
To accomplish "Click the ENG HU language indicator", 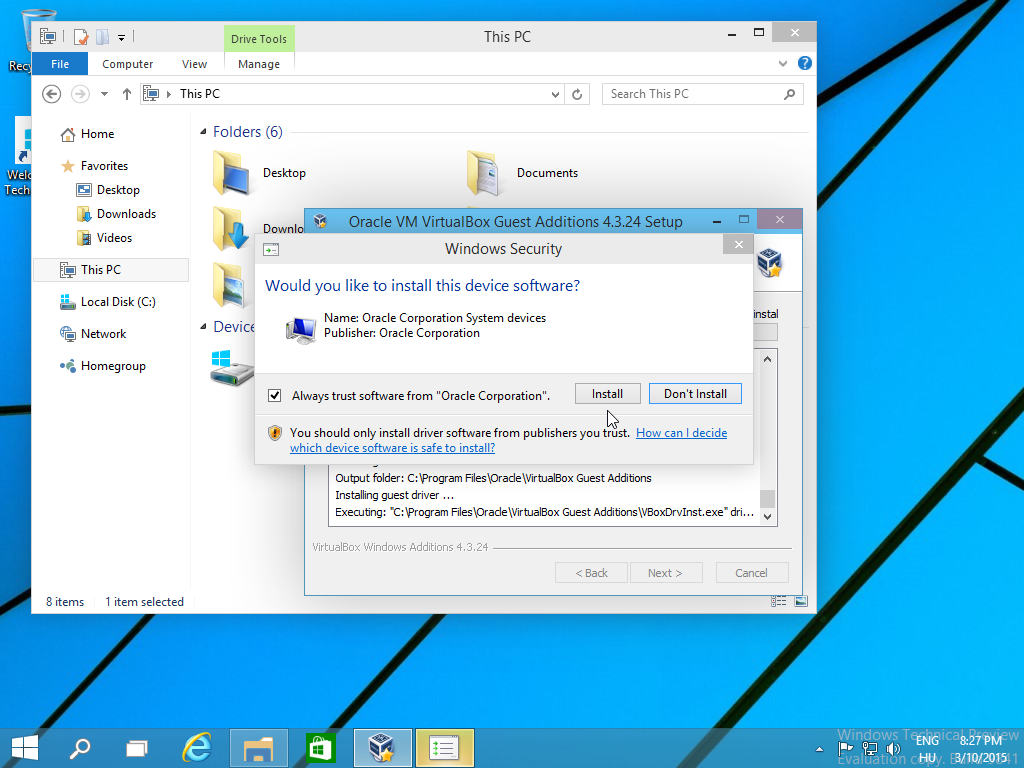I will (927, 749).
